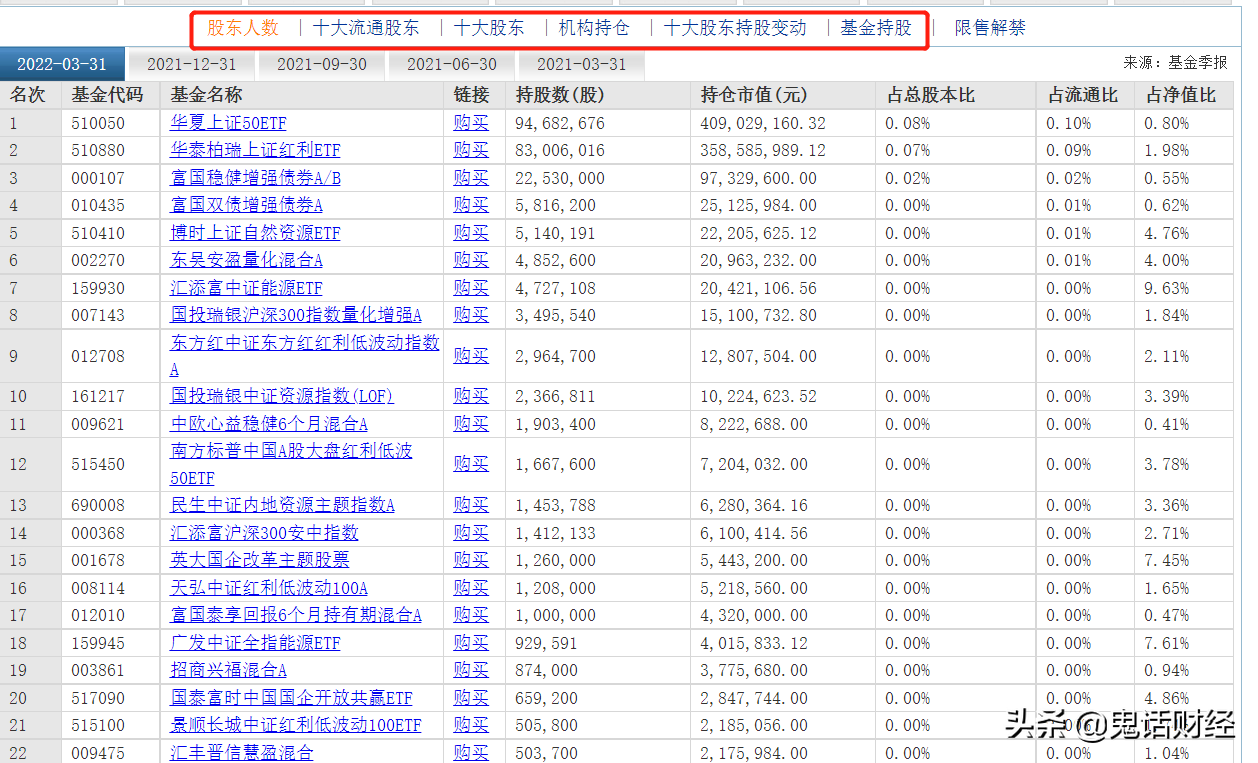Click 购买 link for fund 012708
This screenshot has width=1258, height=763.
(x=471, y=356)
